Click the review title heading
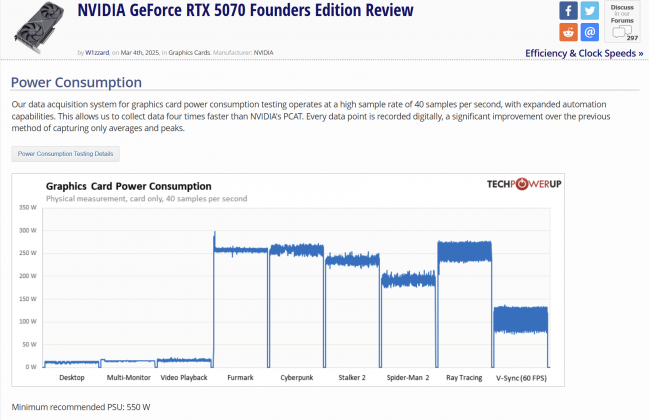This screenshot has height=420, width=649. point(245,10)
